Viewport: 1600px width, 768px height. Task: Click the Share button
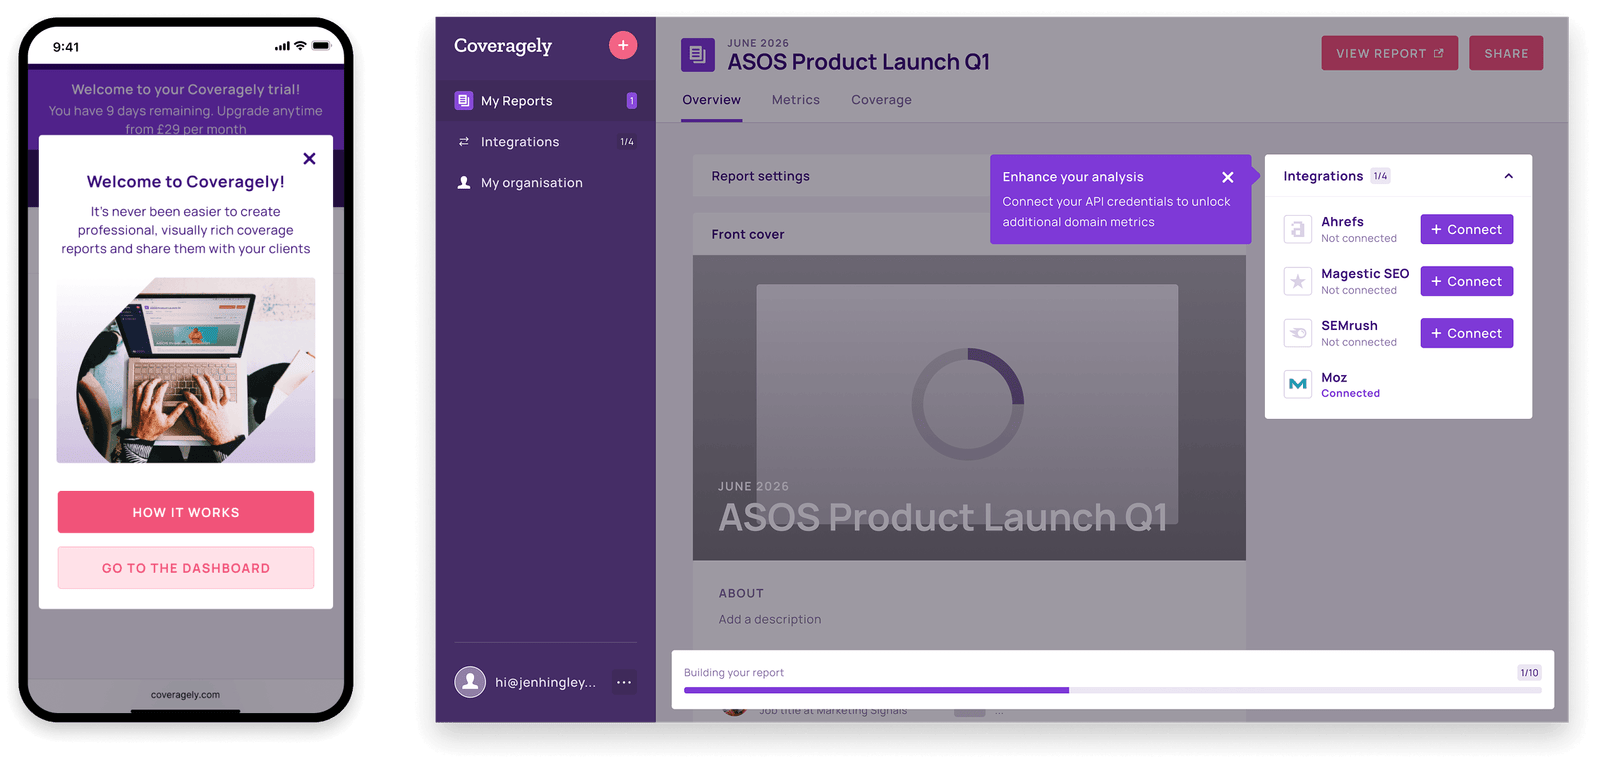[x=1506, y=53]
